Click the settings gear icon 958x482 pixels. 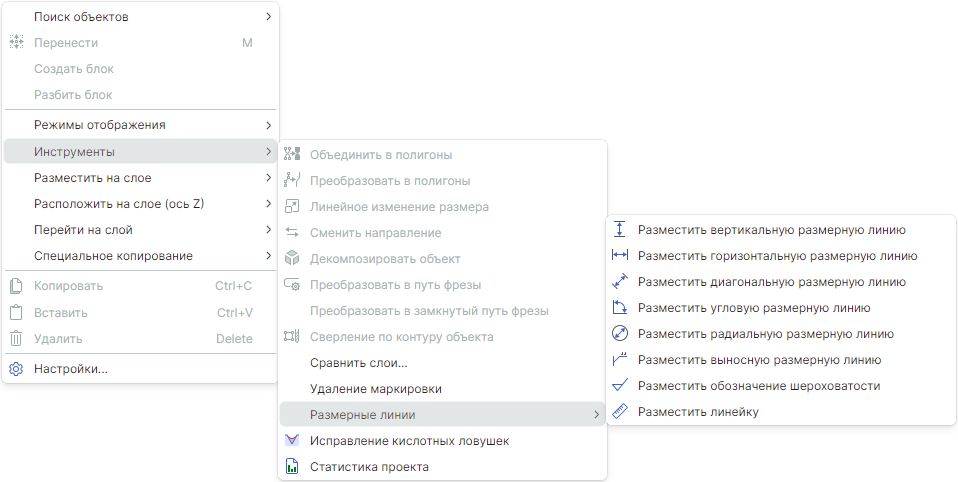(16, 369)
